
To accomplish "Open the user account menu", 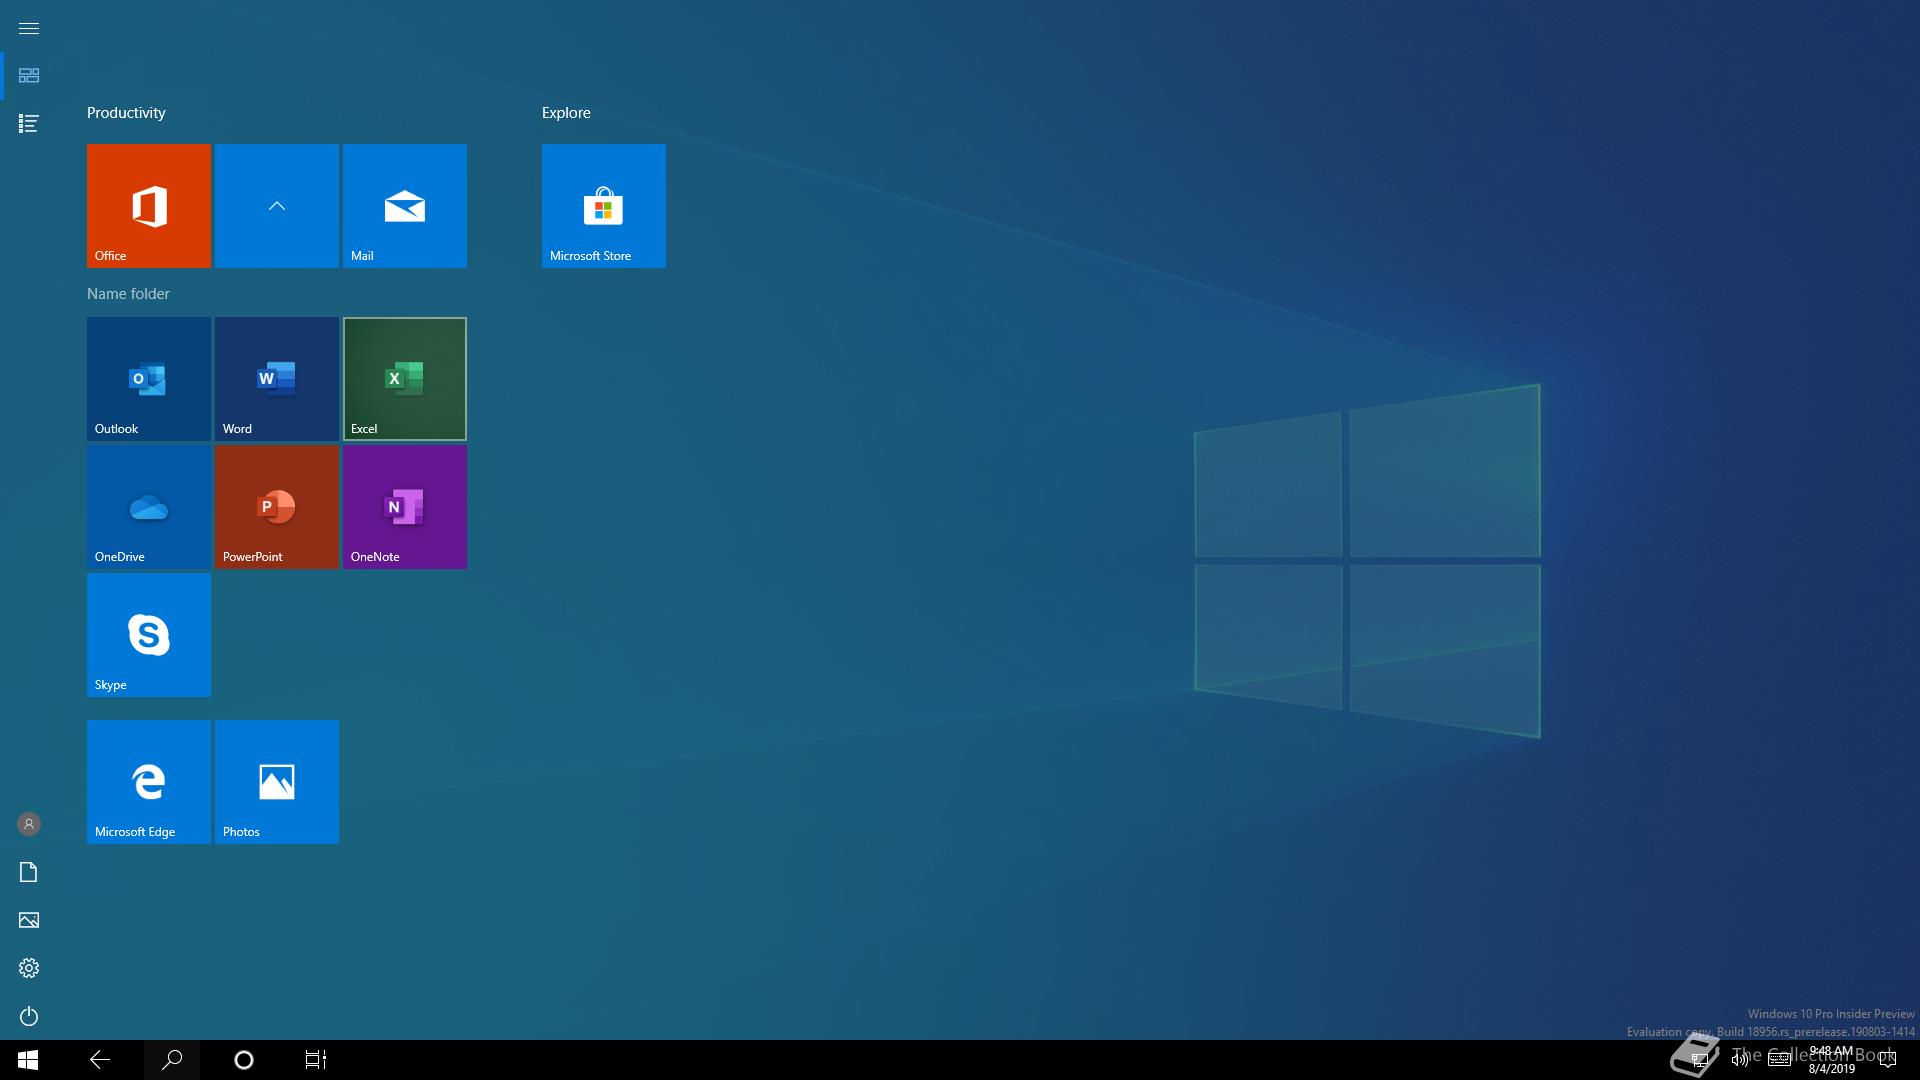I will (x=29, y=824).
